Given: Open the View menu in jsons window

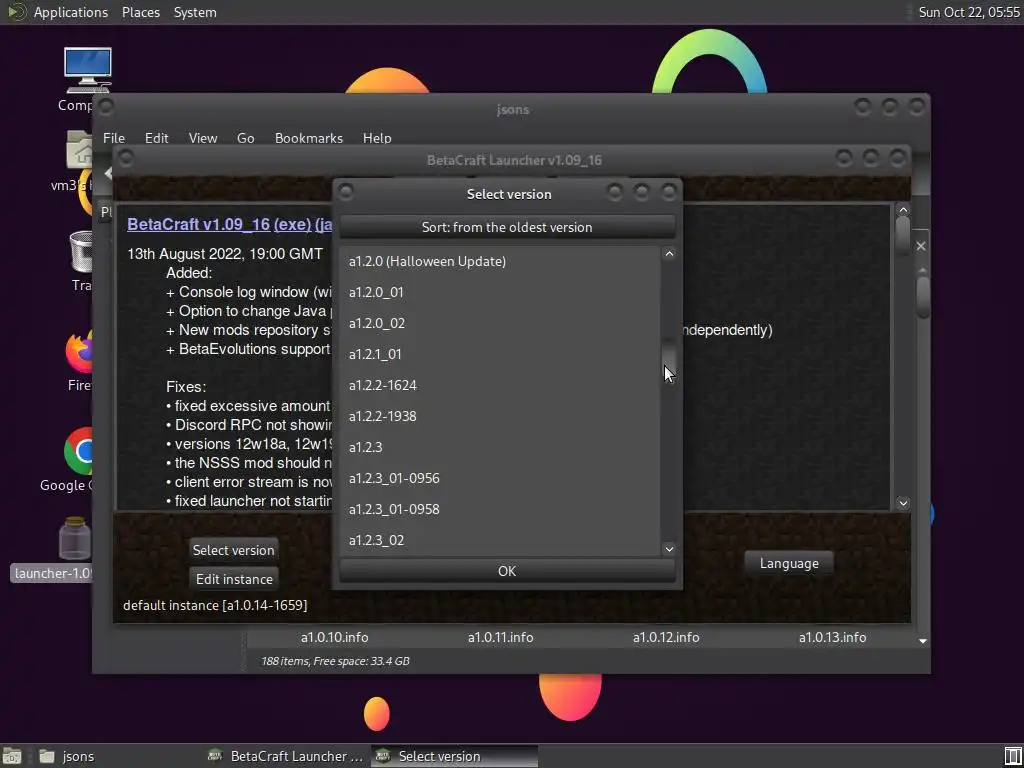Looking at the screenshot, I should click(202, 138).
